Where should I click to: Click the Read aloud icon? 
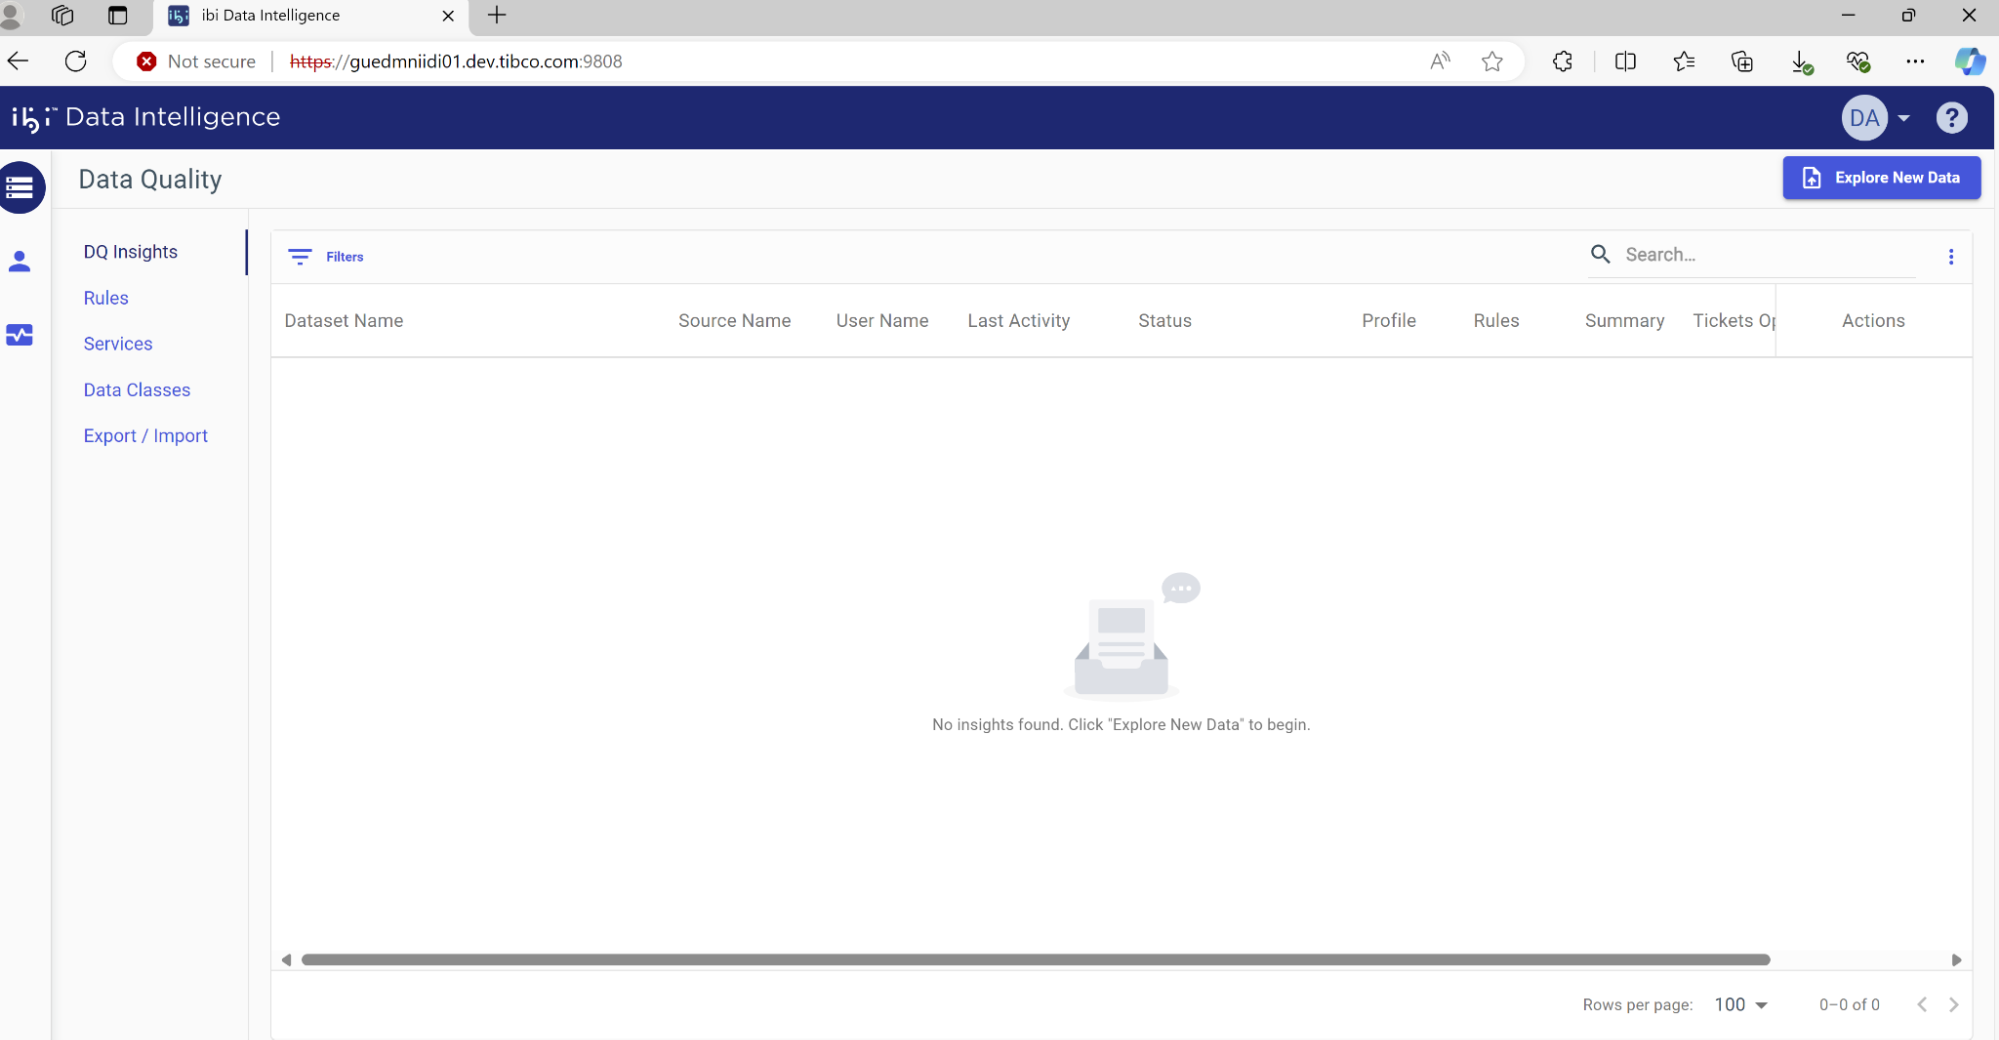pos(1440,61)
